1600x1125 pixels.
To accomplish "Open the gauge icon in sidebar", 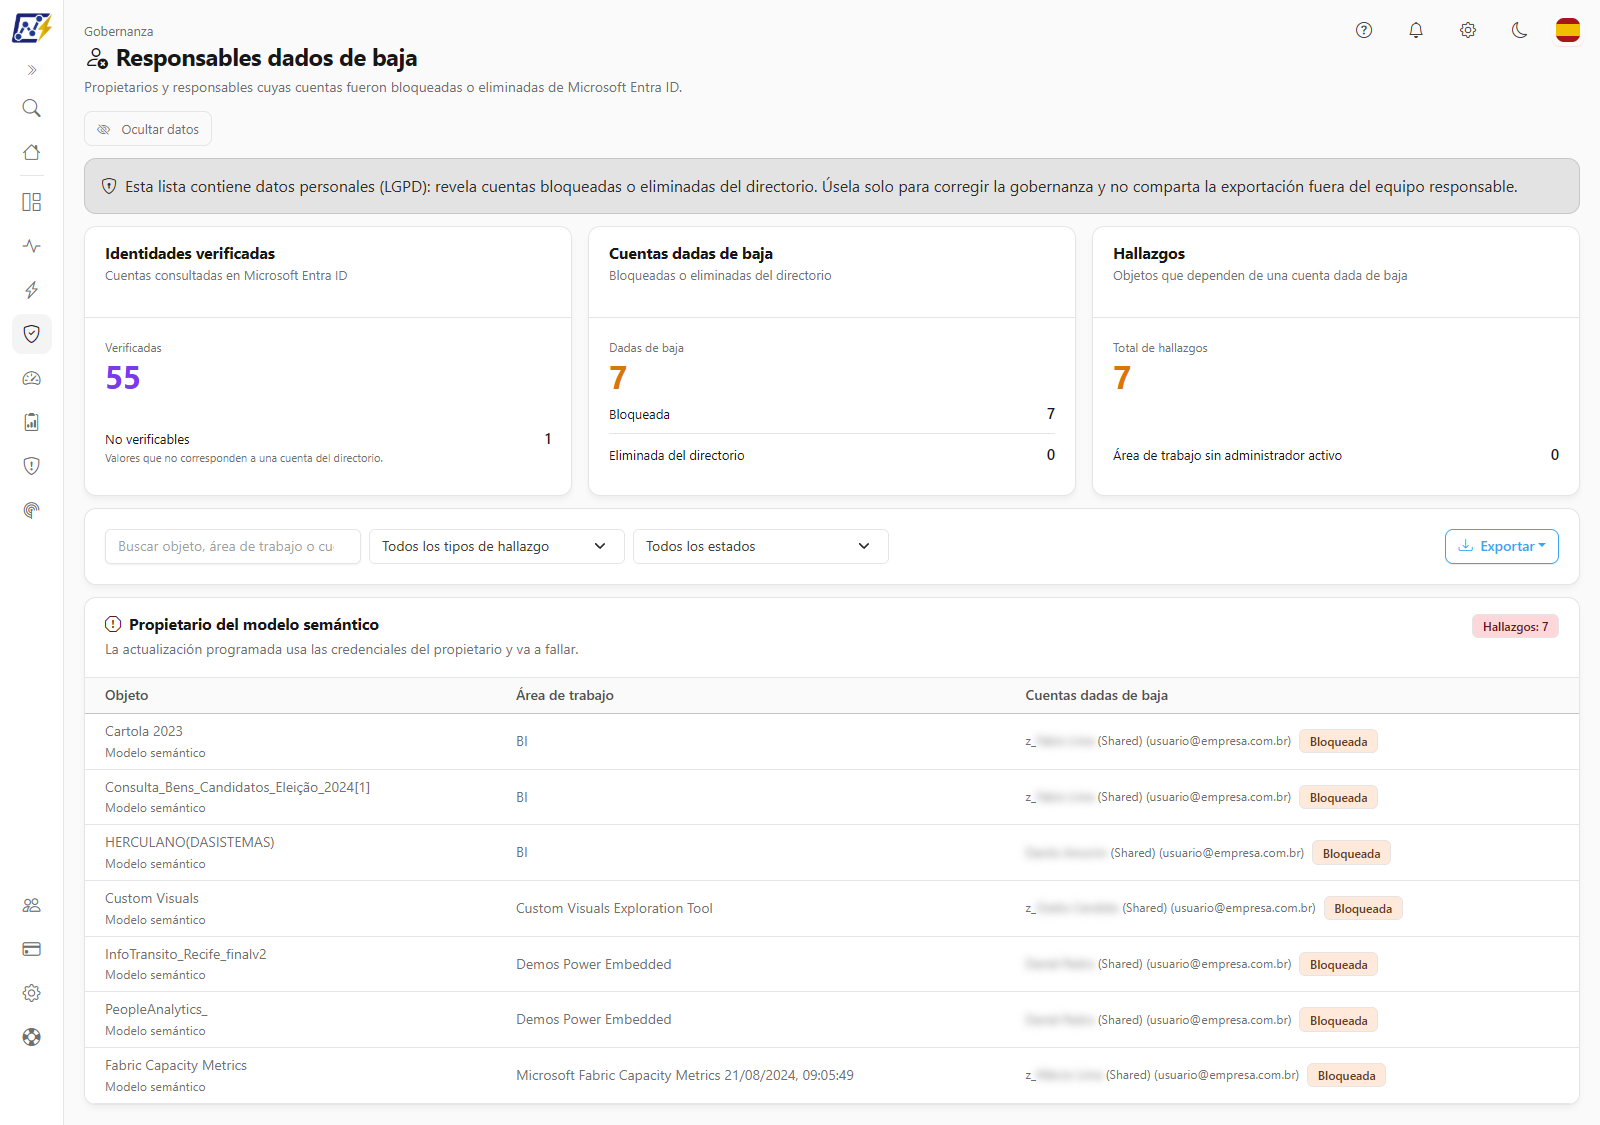I will 32,378.
